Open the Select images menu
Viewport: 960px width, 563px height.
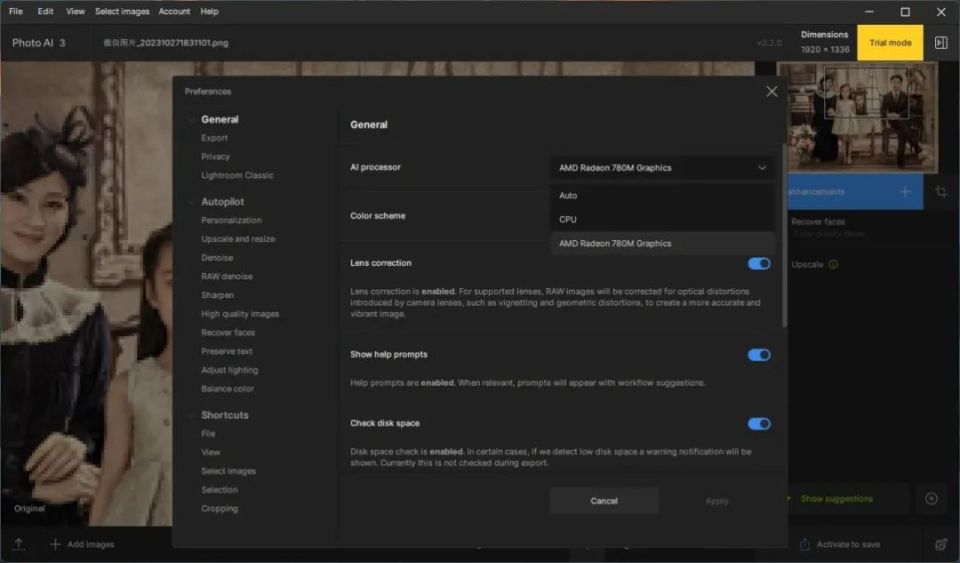tap(122, 11)
